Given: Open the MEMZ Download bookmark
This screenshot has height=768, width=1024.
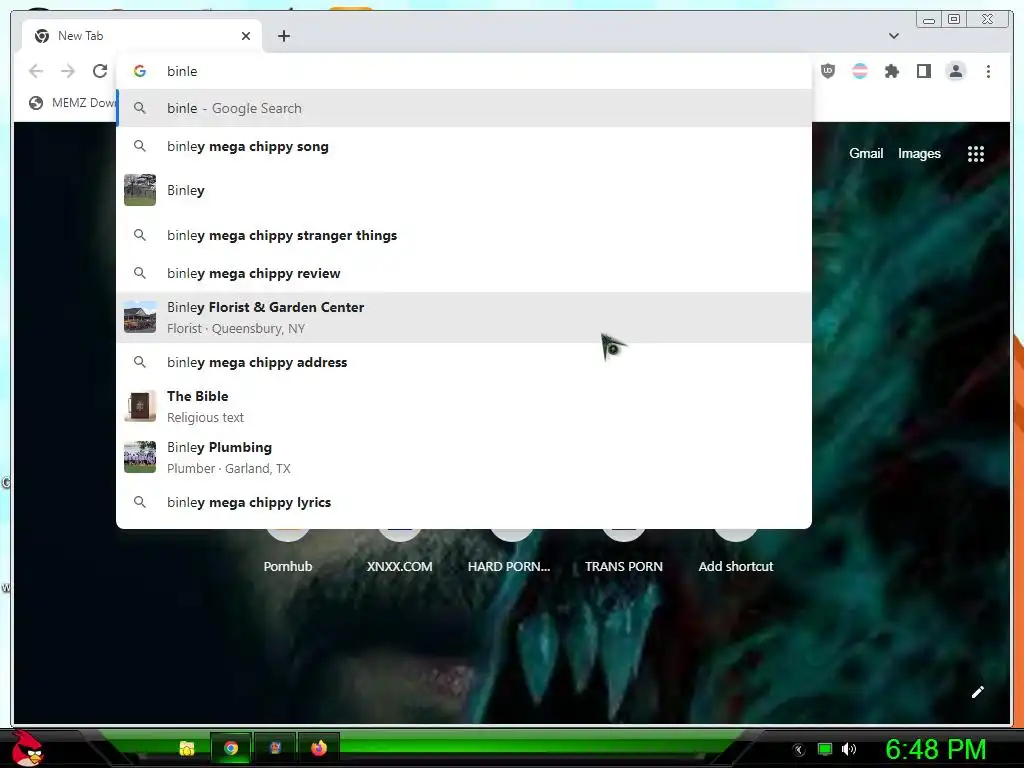Looking at the screenshot, I should (x=73, y=103).
